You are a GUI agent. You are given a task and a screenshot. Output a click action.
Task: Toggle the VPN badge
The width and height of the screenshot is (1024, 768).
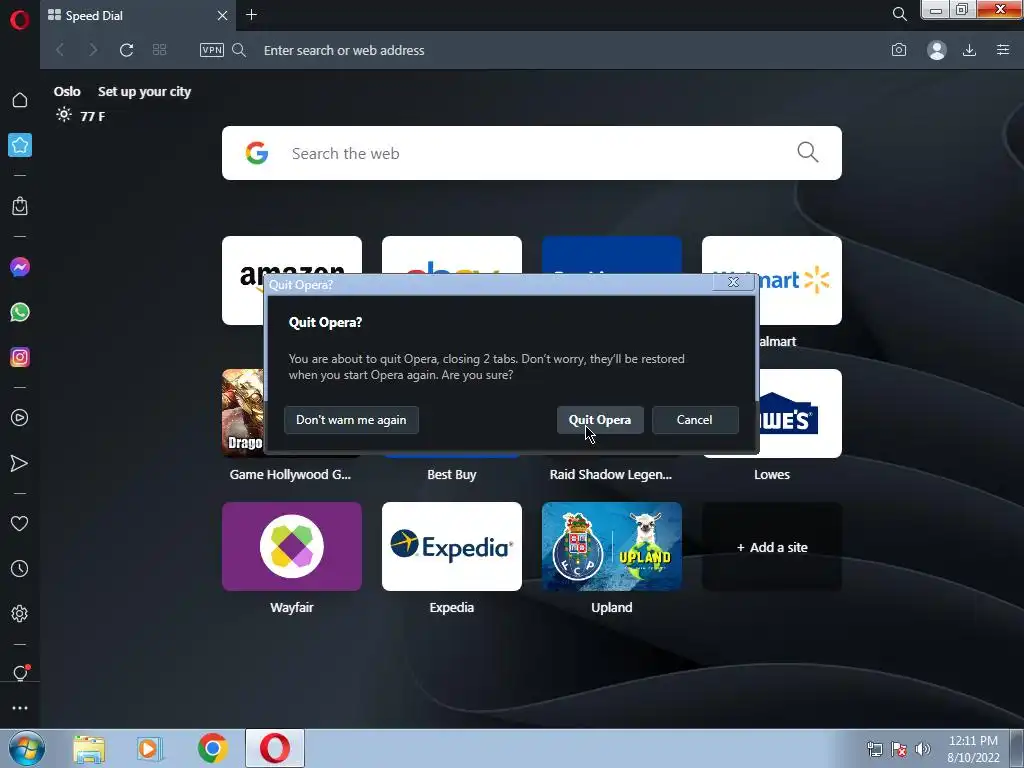pyautogui.click(x=212, y=50)
